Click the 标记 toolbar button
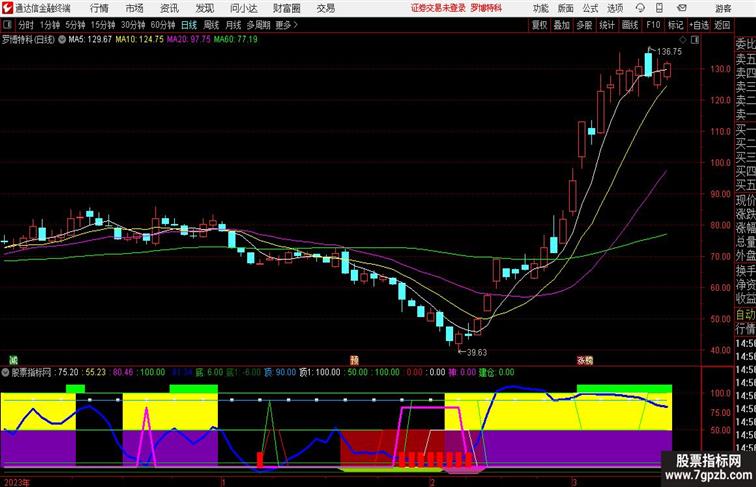Viewport: 756px width, 487px height. 675,25
